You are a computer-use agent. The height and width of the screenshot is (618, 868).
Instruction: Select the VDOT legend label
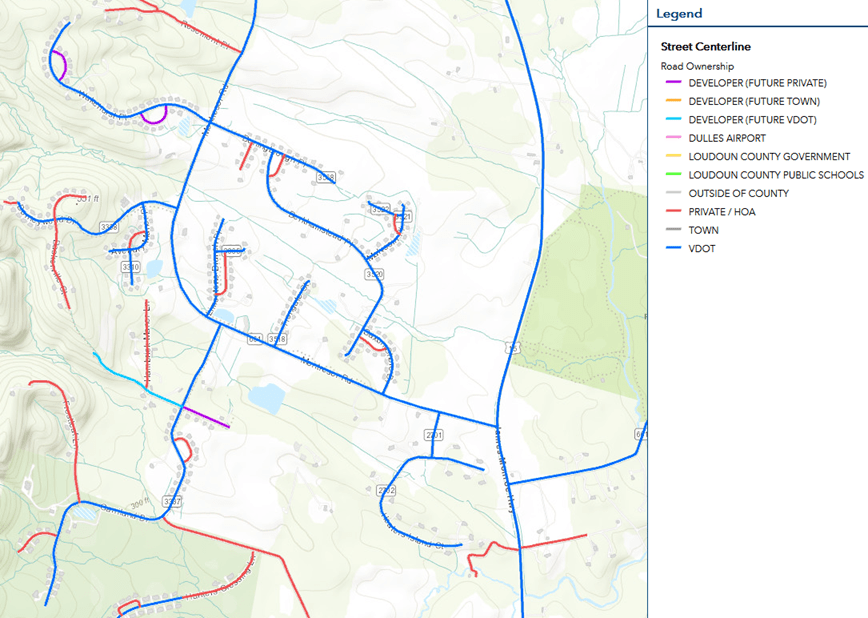pyautogui.click(x=702, y=249)
